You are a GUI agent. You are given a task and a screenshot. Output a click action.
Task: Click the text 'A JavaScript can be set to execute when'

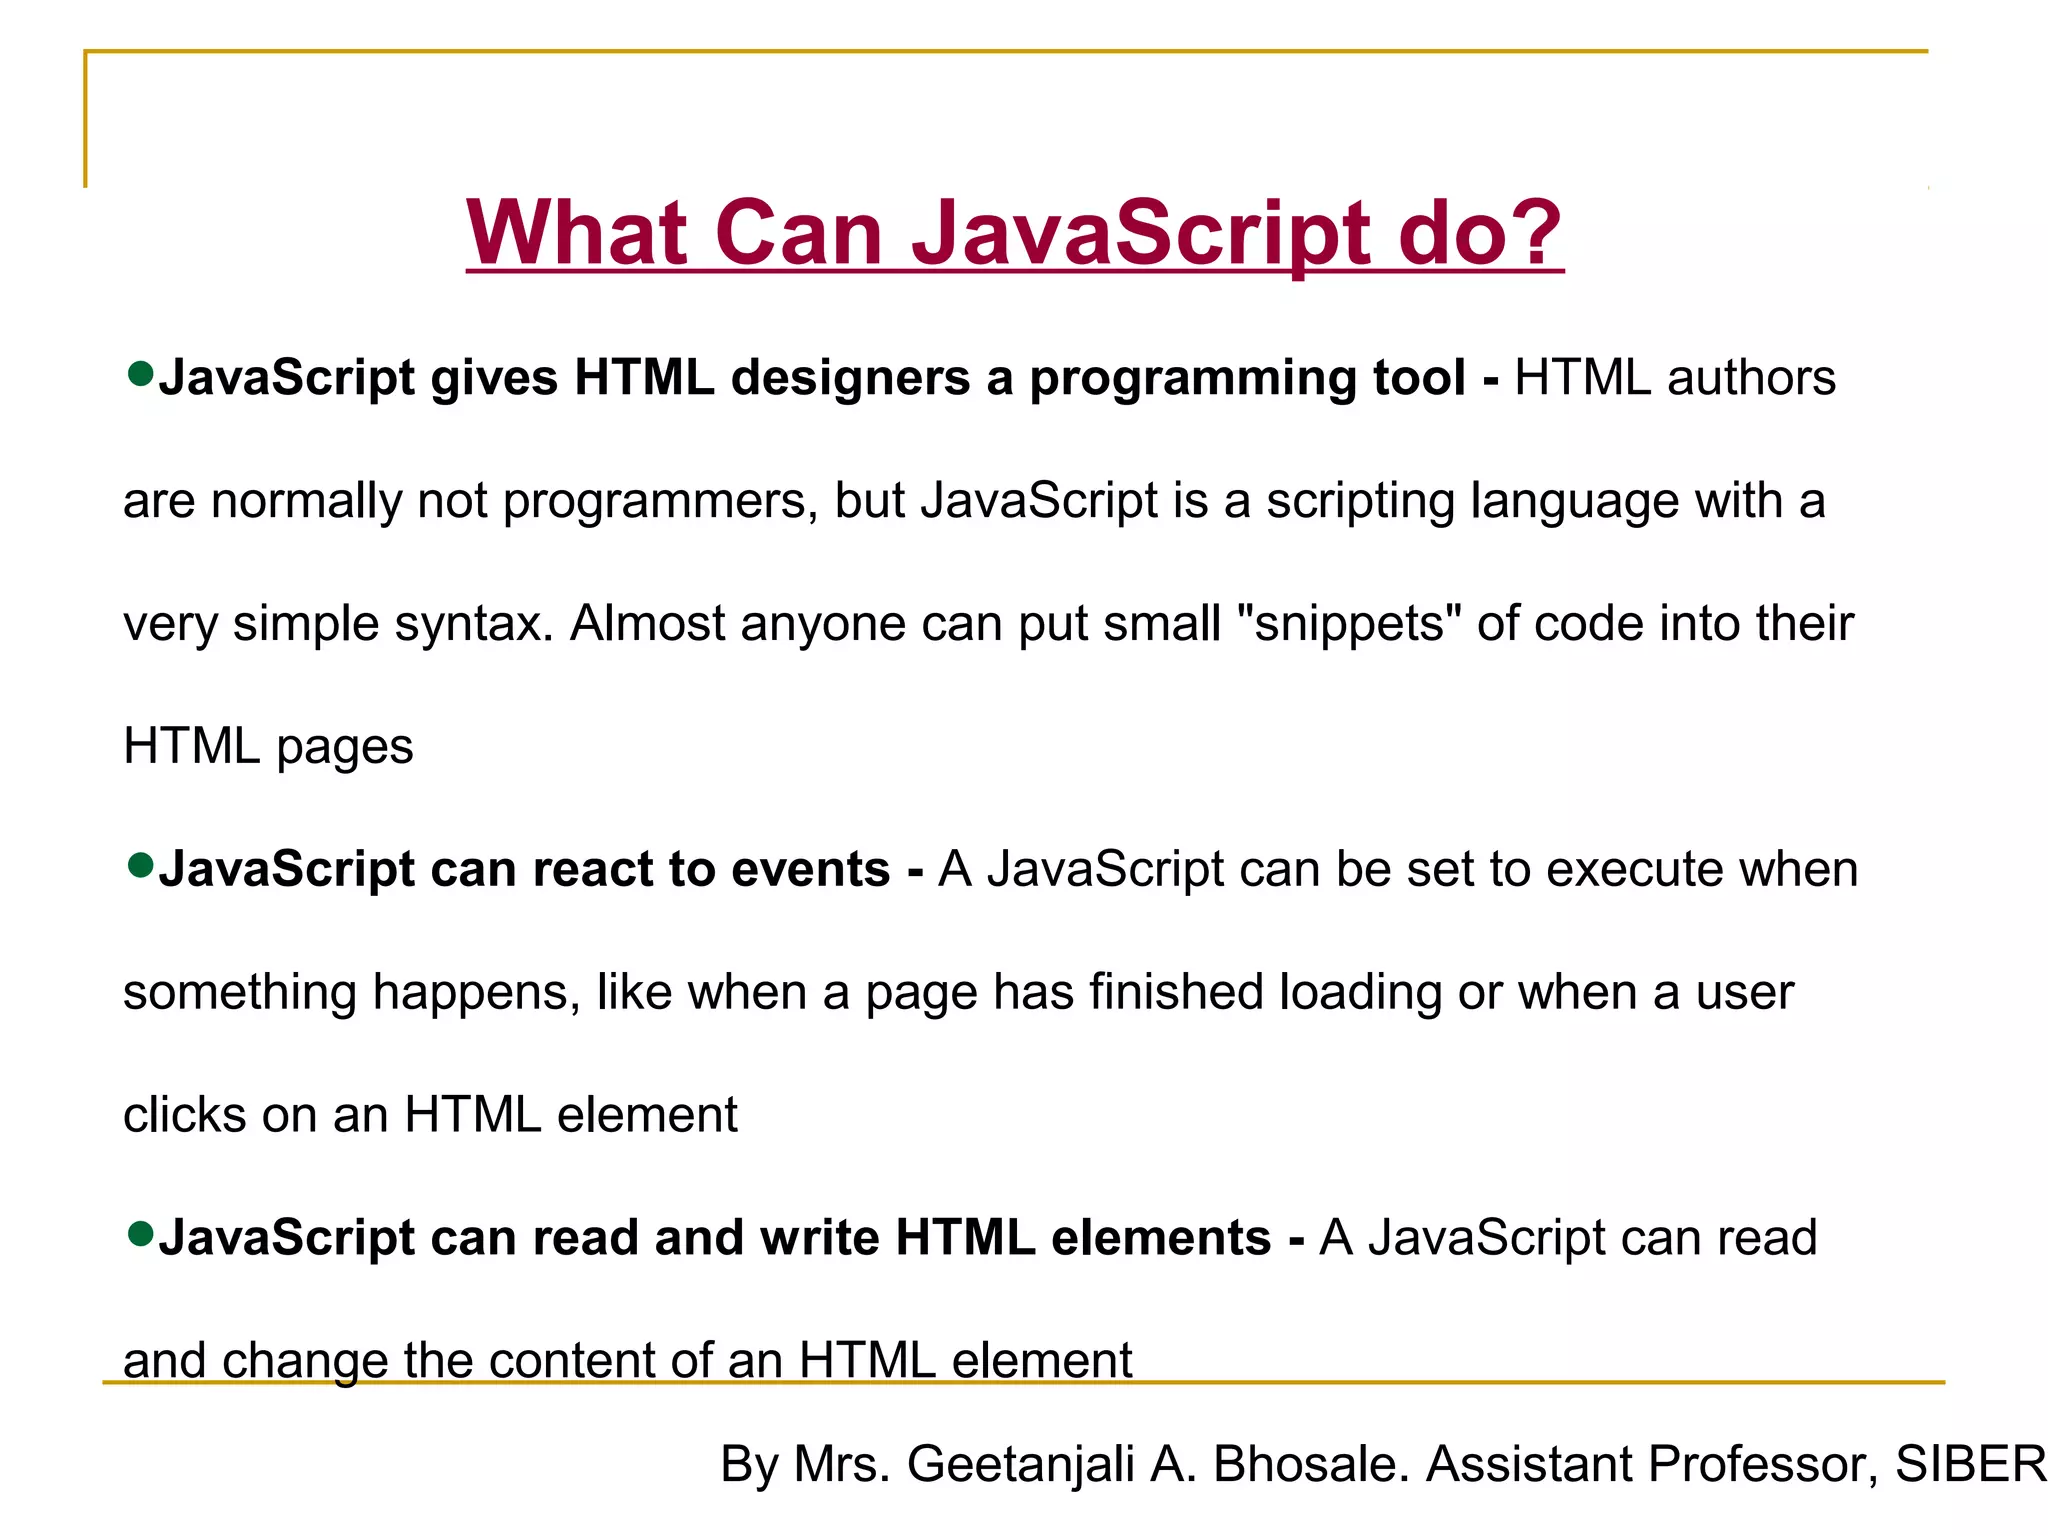click(1398, 868)
